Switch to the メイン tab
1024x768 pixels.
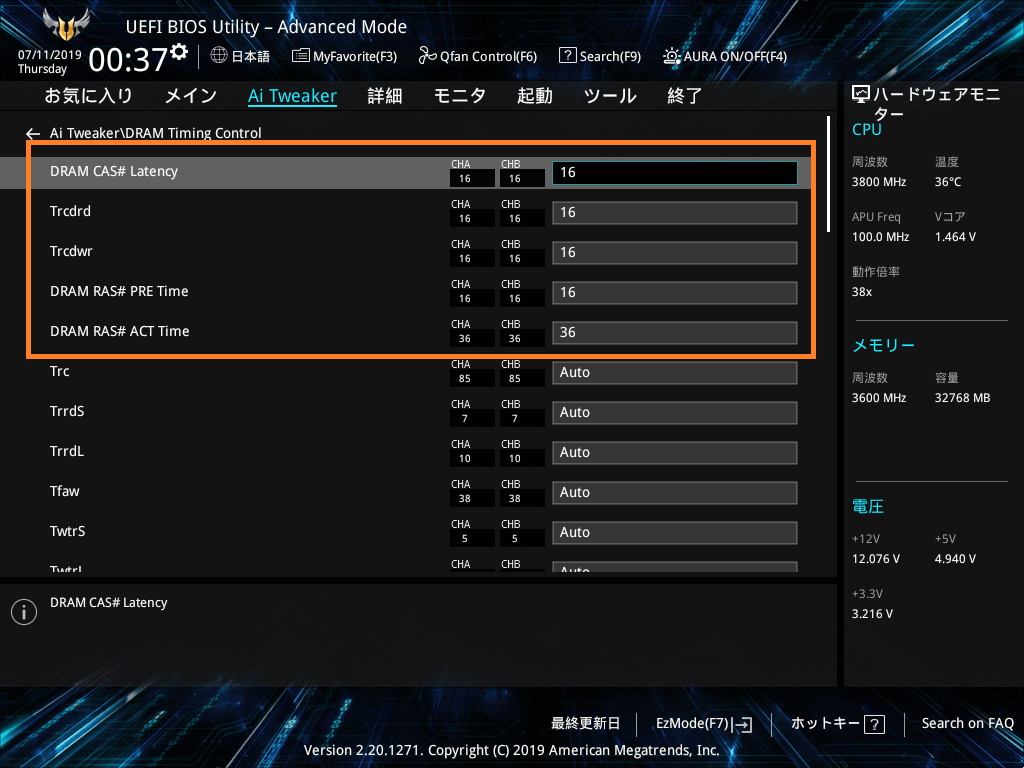coord(191,96)
